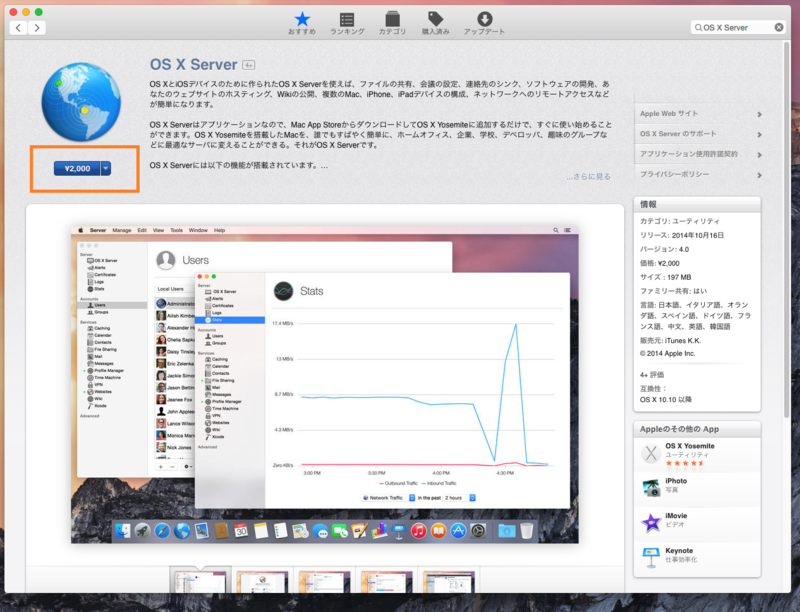Click the iPhoto app icon
800x612 pixels.
tap(651, 488)
